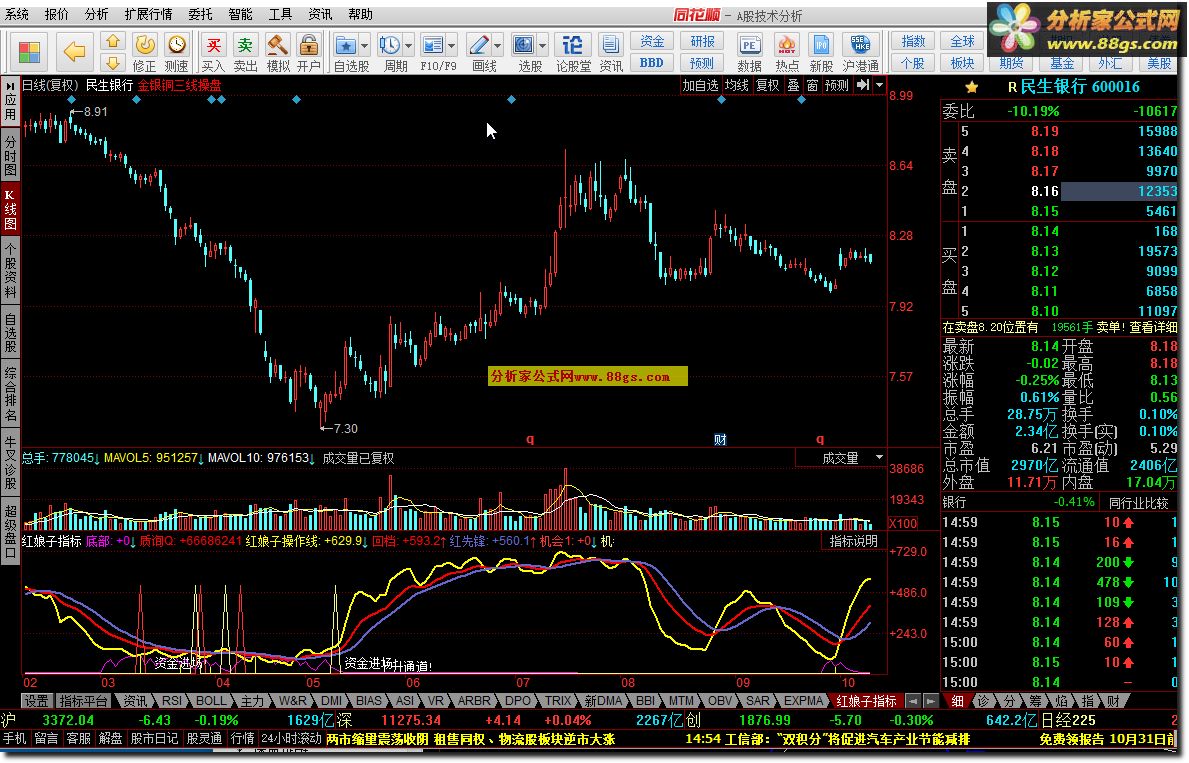The height and width of the screenshot is (763, 1189).
Task: Expand the 画线 dropdown arrow
Action: pos(498,46)
